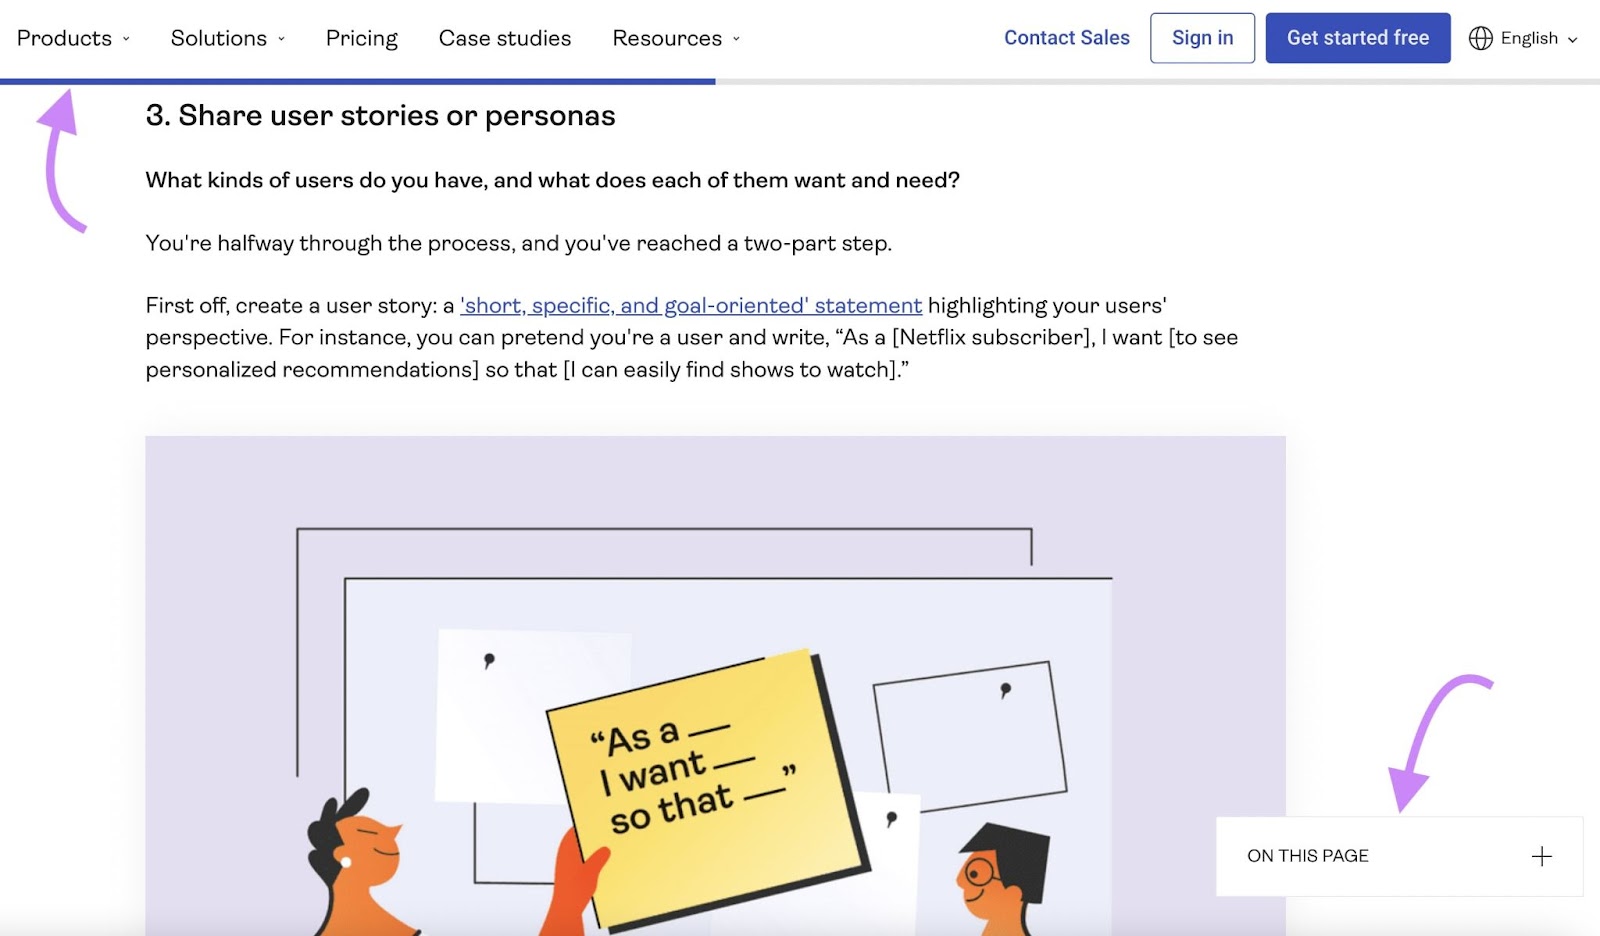Screen dimensions: 1600x936
Task: Select the Case studies menu item
Action: click(x=504, y=38)
